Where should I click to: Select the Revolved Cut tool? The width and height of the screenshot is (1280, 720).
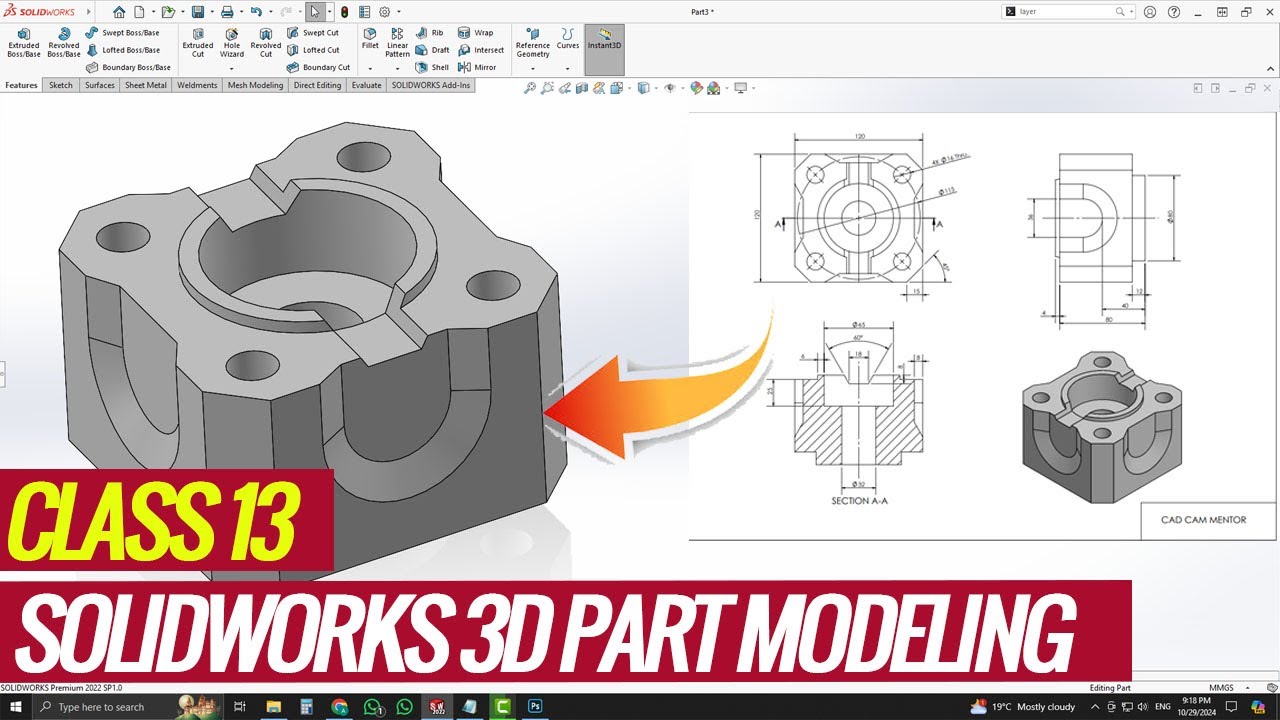(x=266, y=42)
